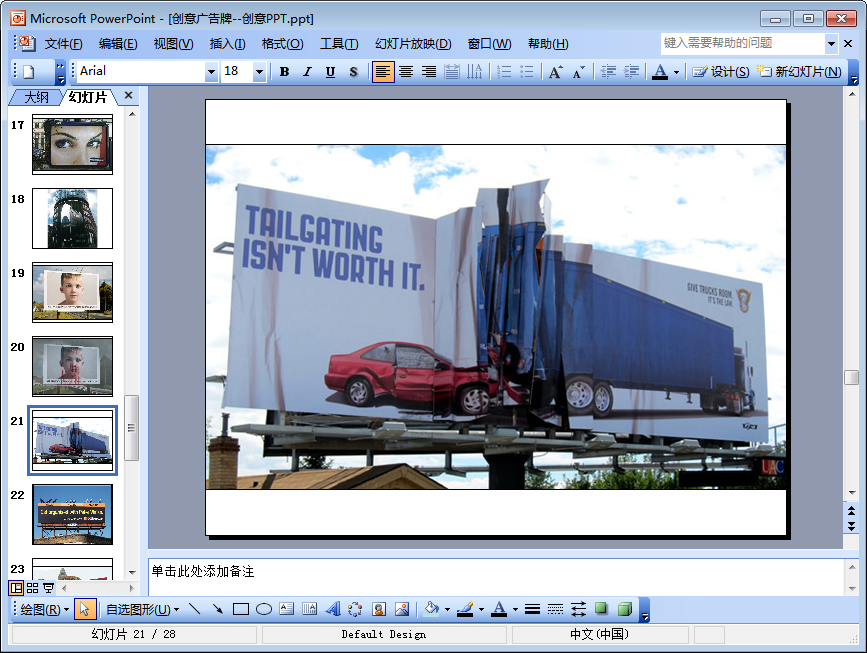Click the Increase Font Size icon
The width and height of the screenshot is (867, 653).
pyautogui.click(x=556, y=72)
